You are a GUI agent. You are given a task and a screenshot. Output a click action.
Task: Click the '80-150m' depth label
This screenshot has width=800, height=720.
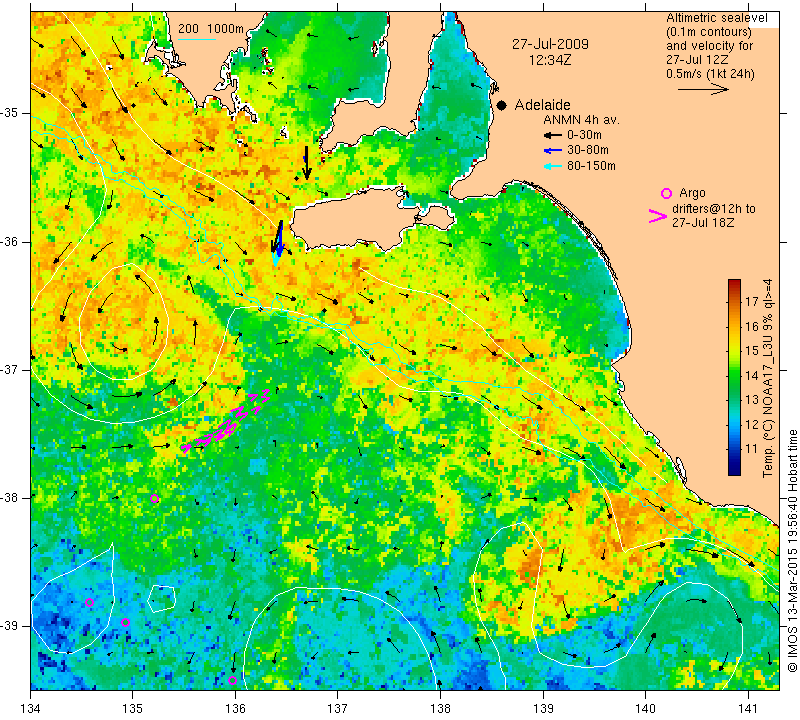pyautogui.click(x=591, y=166)
